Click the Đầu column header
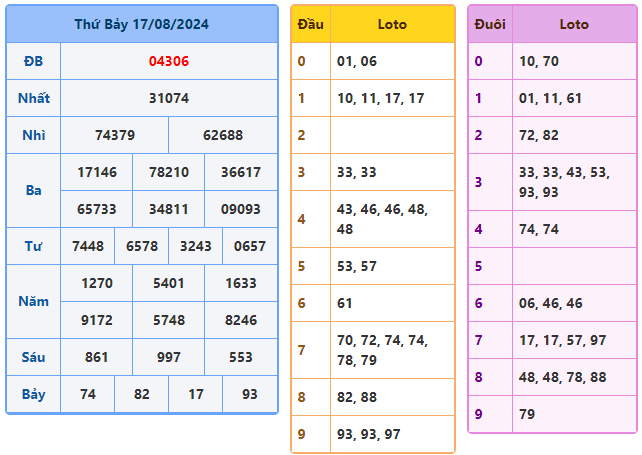 point(310,24)
